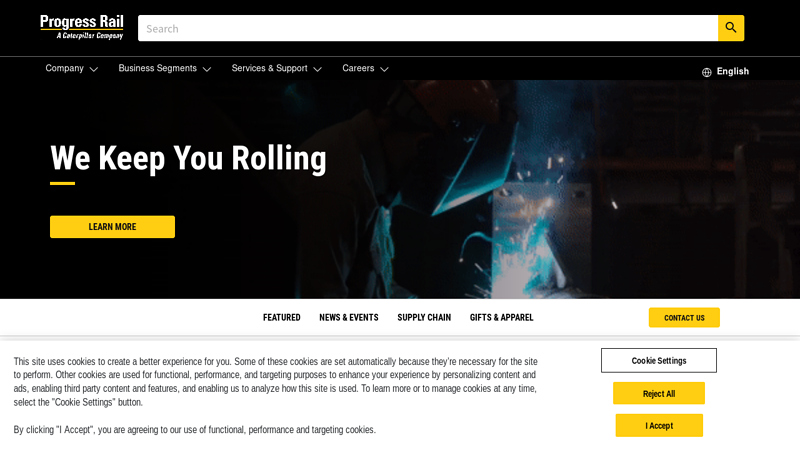
Task: Go to News & Events tab
Action: tap(349, 317)
